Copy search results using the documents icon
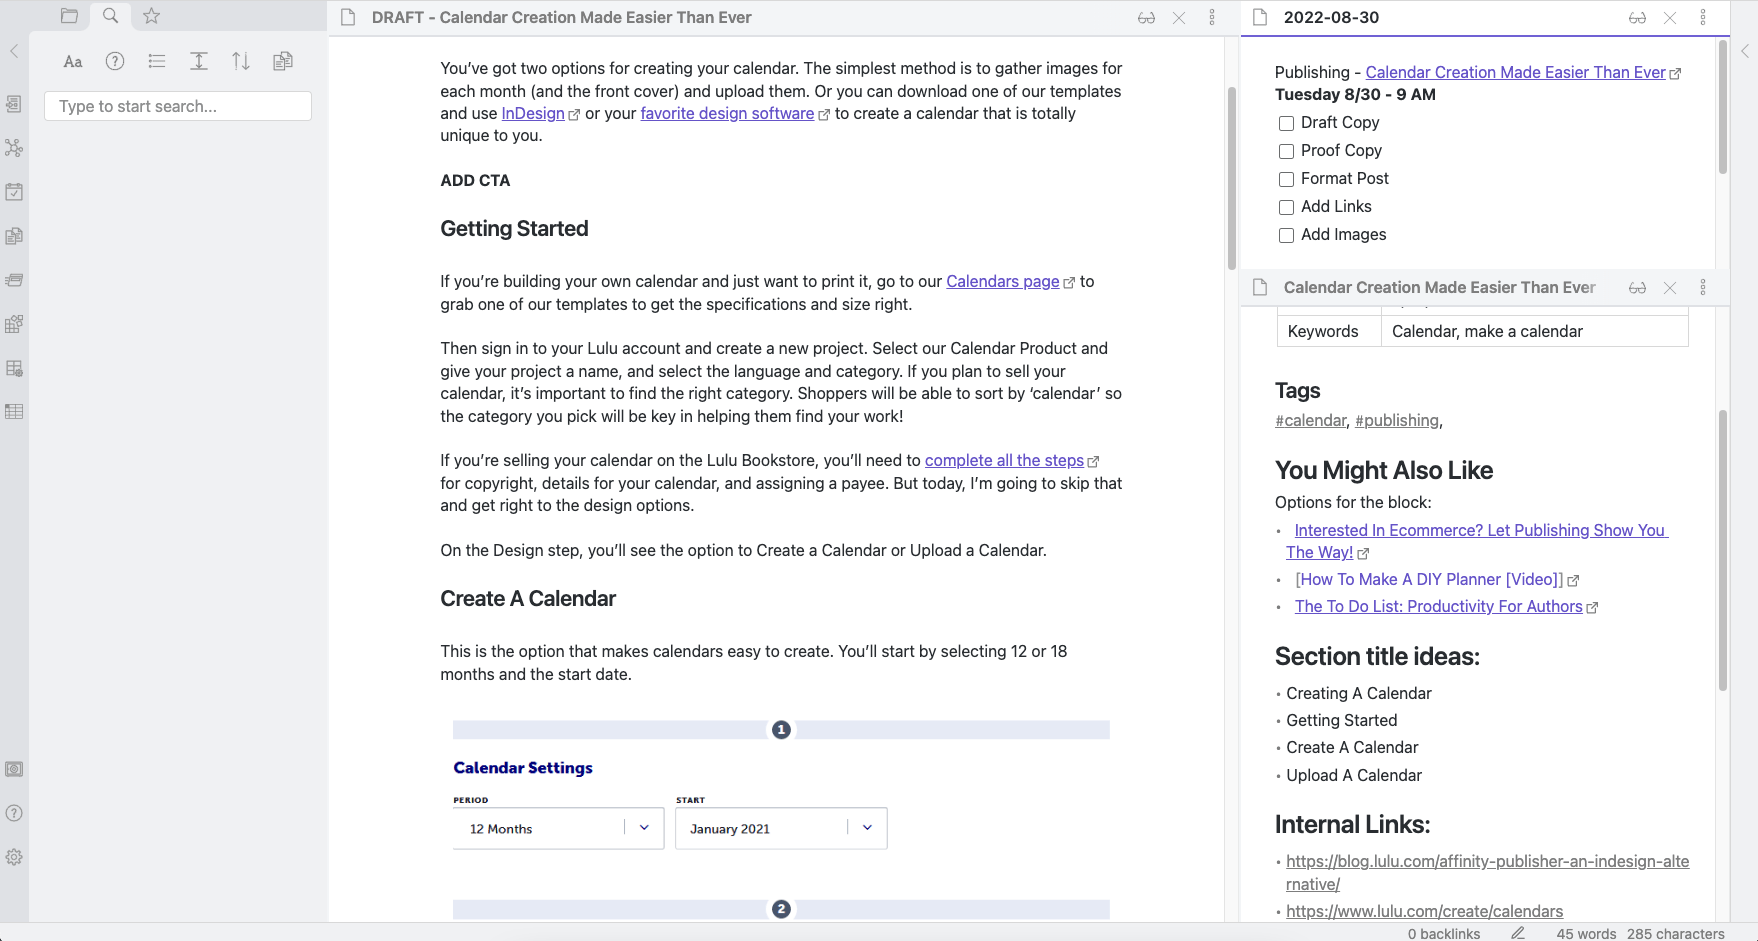The width and height of the screenshot is (1758, 941). click(282, 61)
